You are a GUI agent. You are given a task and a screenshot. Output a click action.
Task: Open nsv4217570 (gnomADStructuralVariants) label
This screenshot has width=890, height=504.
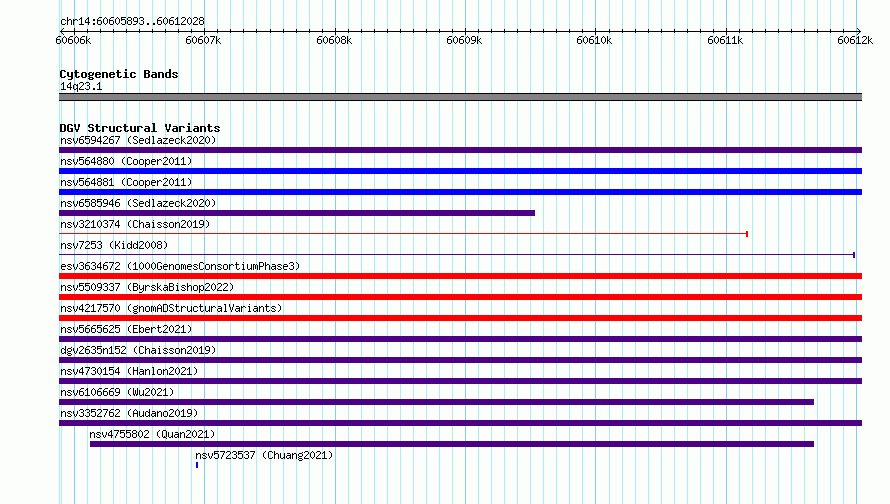[x=171, y=308]
